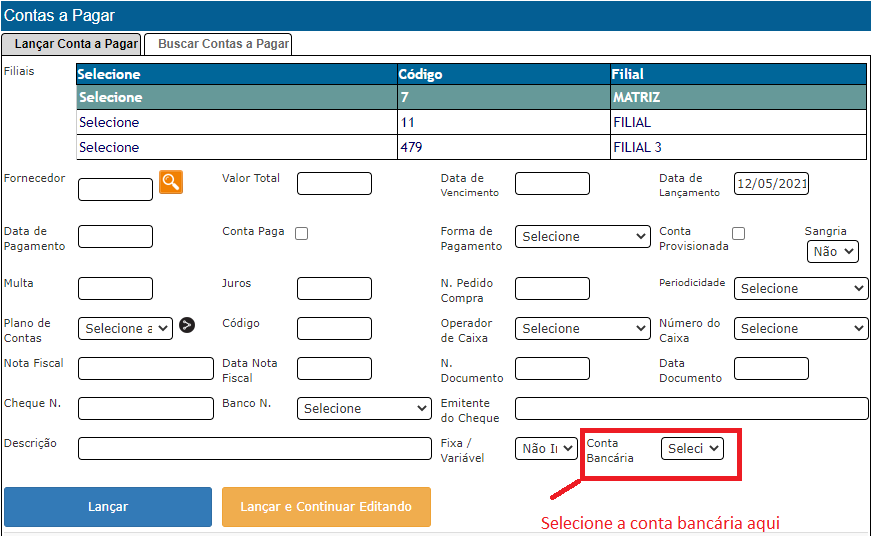
Task: Click the orange supplier search magnifier icon
Action: [171, 182]
